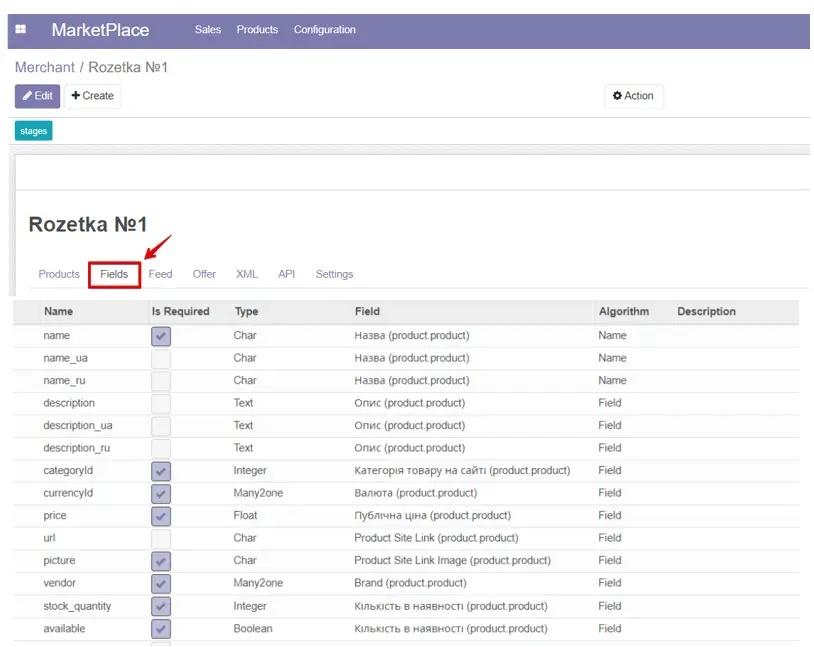The height and width of the screenshot is (647, 814).
Task: Select the stock_quantity row name
Action: (x=77, y=606)
